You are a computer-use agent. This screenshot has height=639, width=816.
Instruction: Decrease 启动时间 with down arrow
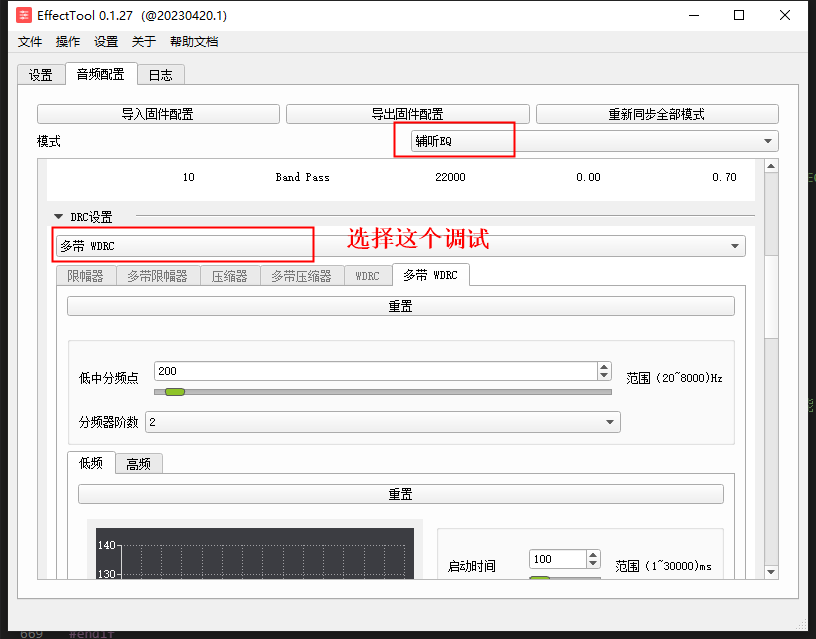(593, 564)
